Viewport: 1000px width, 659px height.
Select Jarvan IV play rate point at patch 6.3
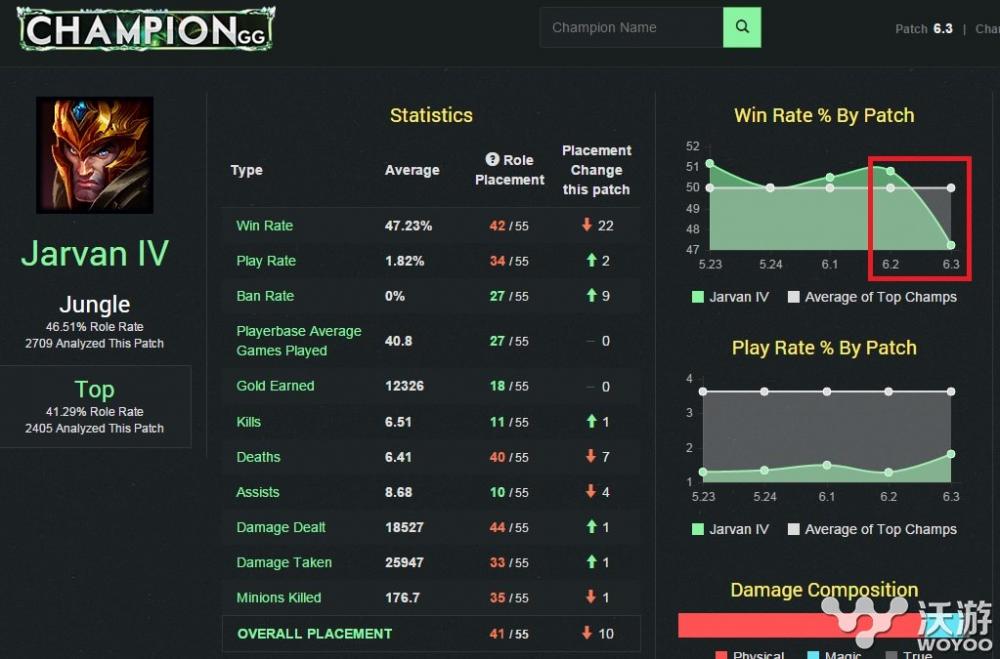(951, 454)
